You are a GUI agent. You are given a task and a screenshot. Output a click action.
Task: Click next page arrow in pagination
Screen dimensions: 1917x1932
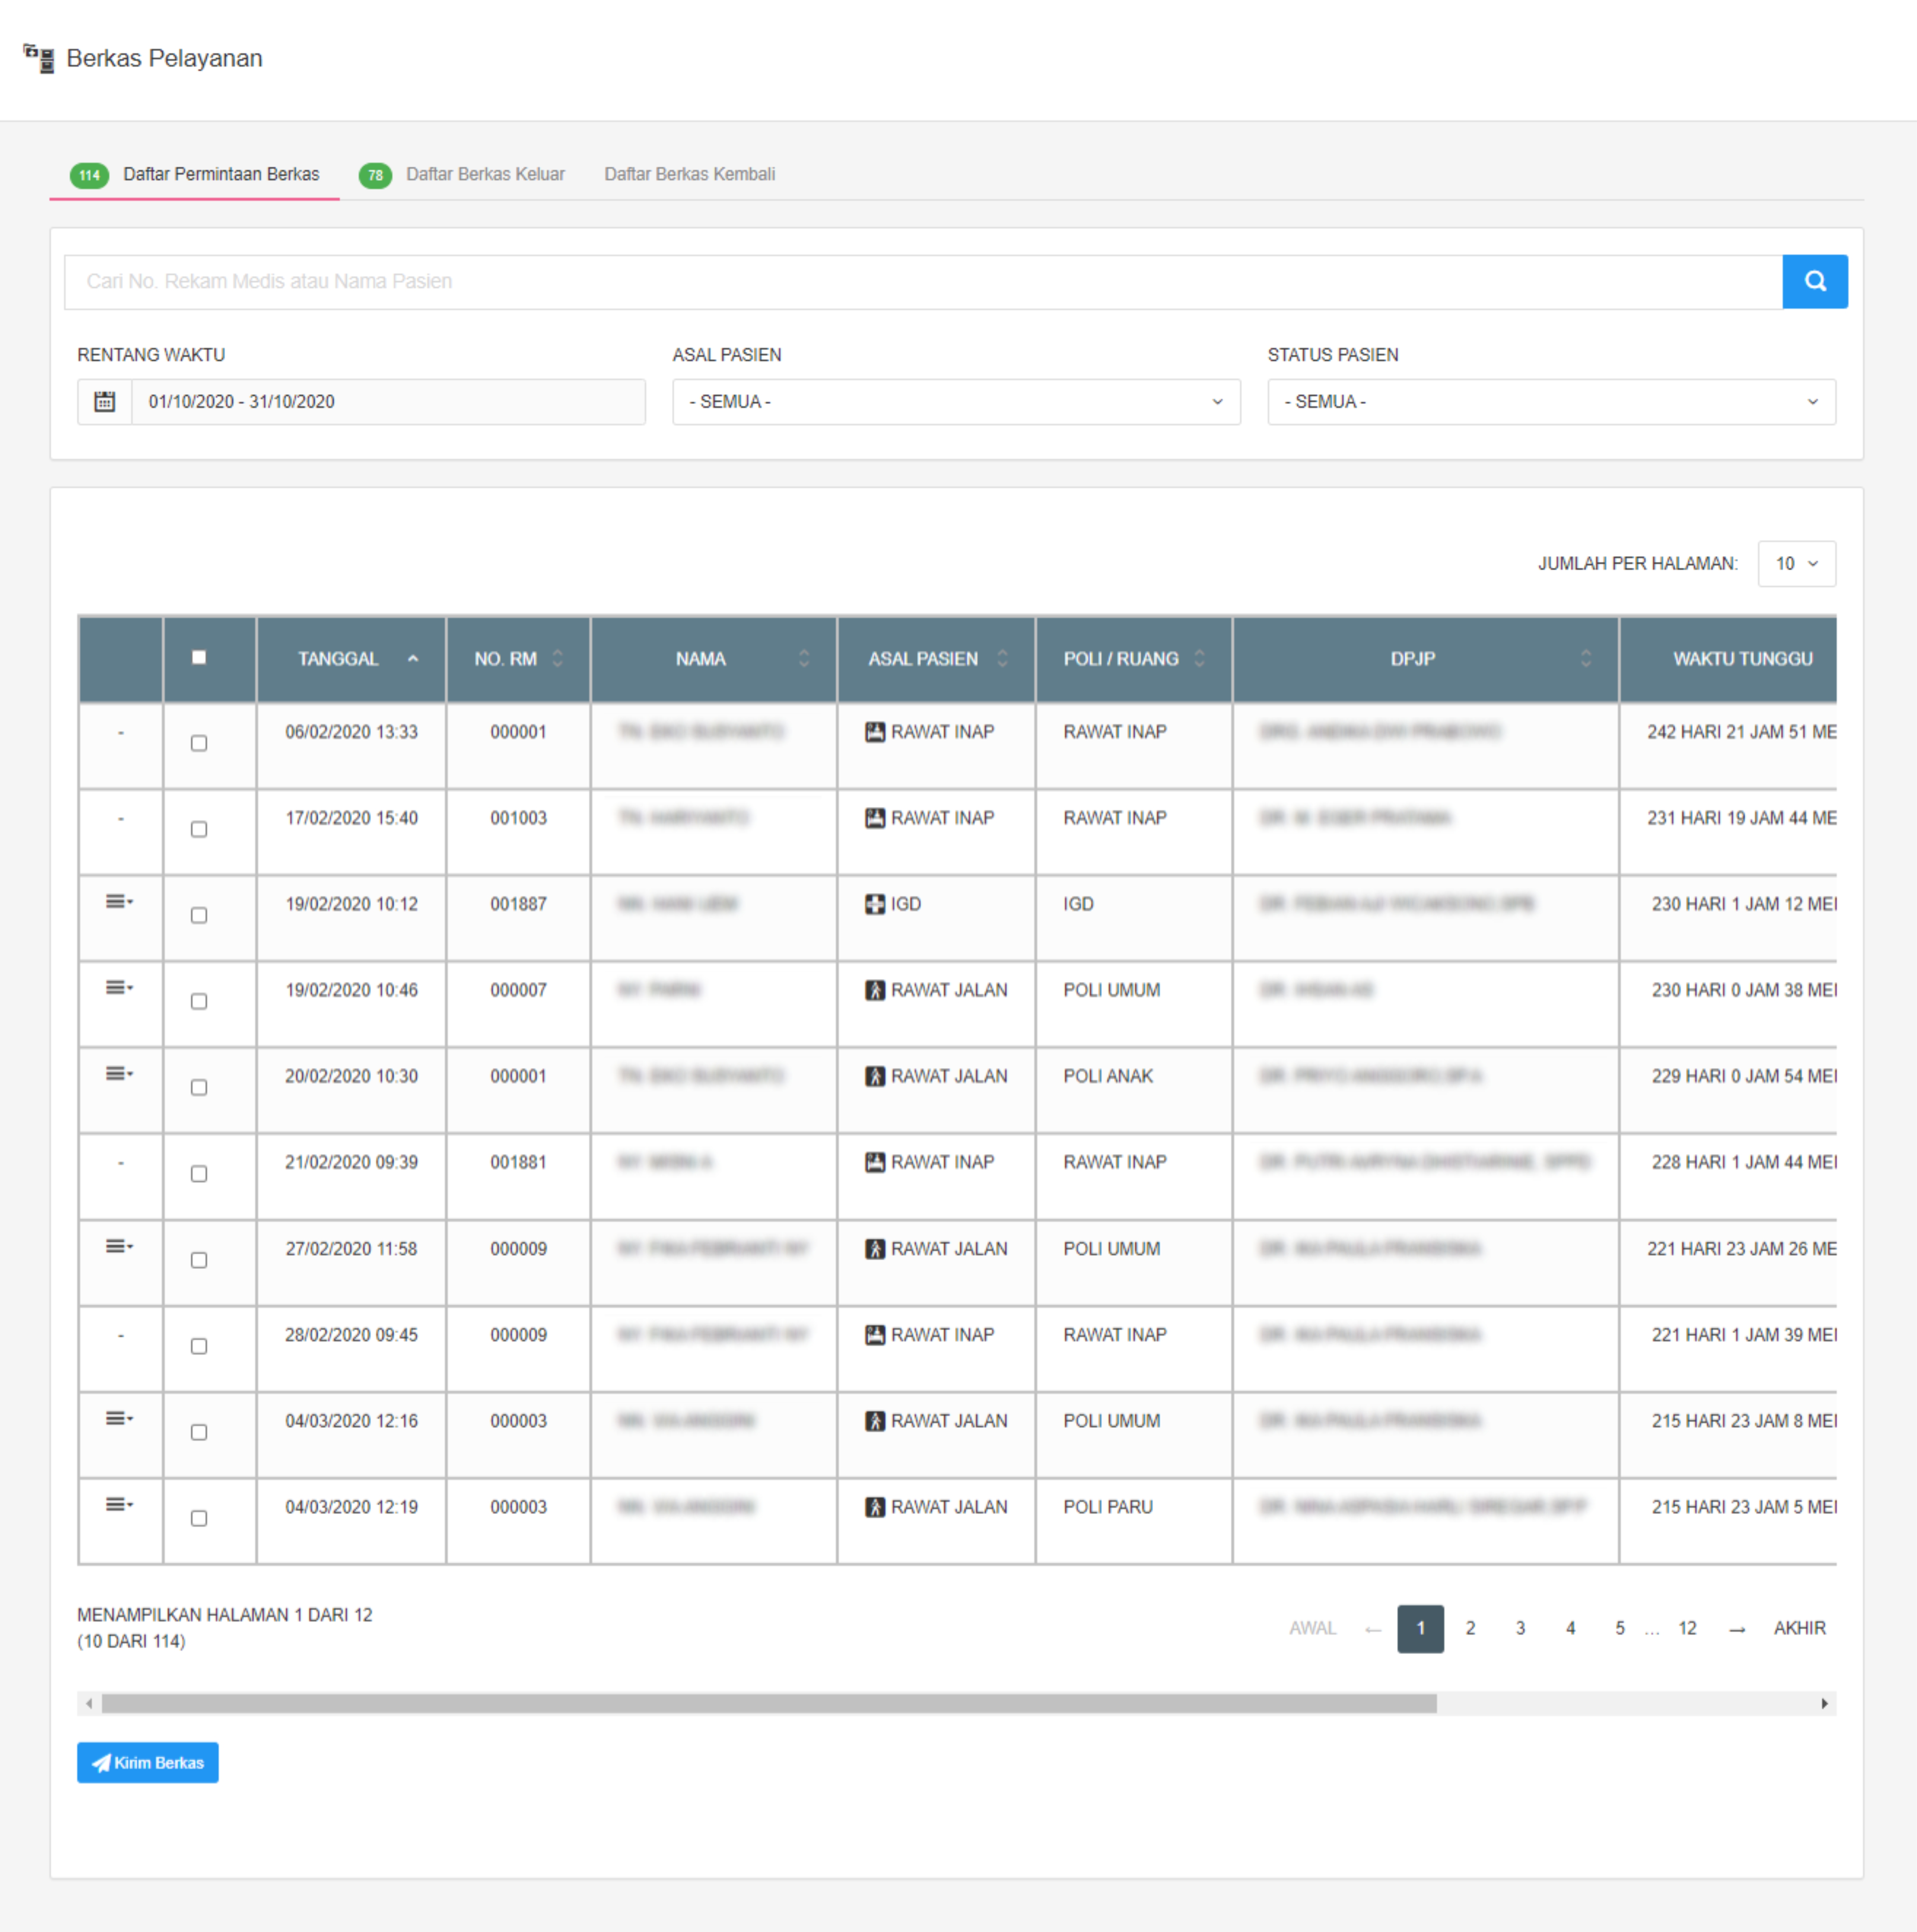1737,1629
